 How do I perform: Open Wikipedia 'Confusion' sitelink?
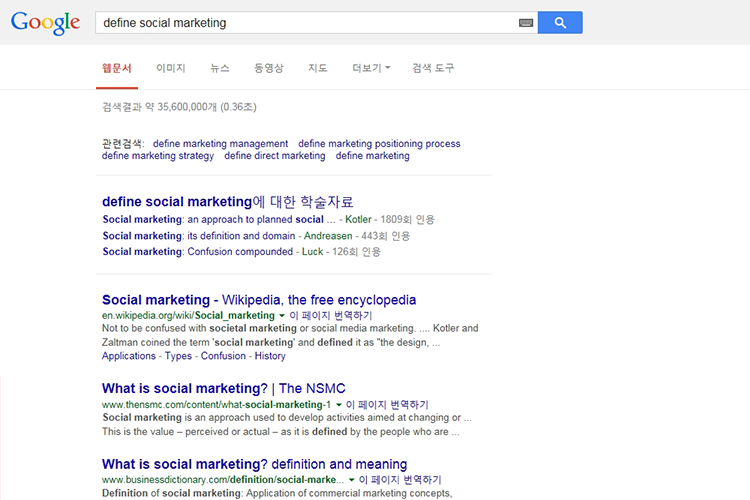coord(223,356)
